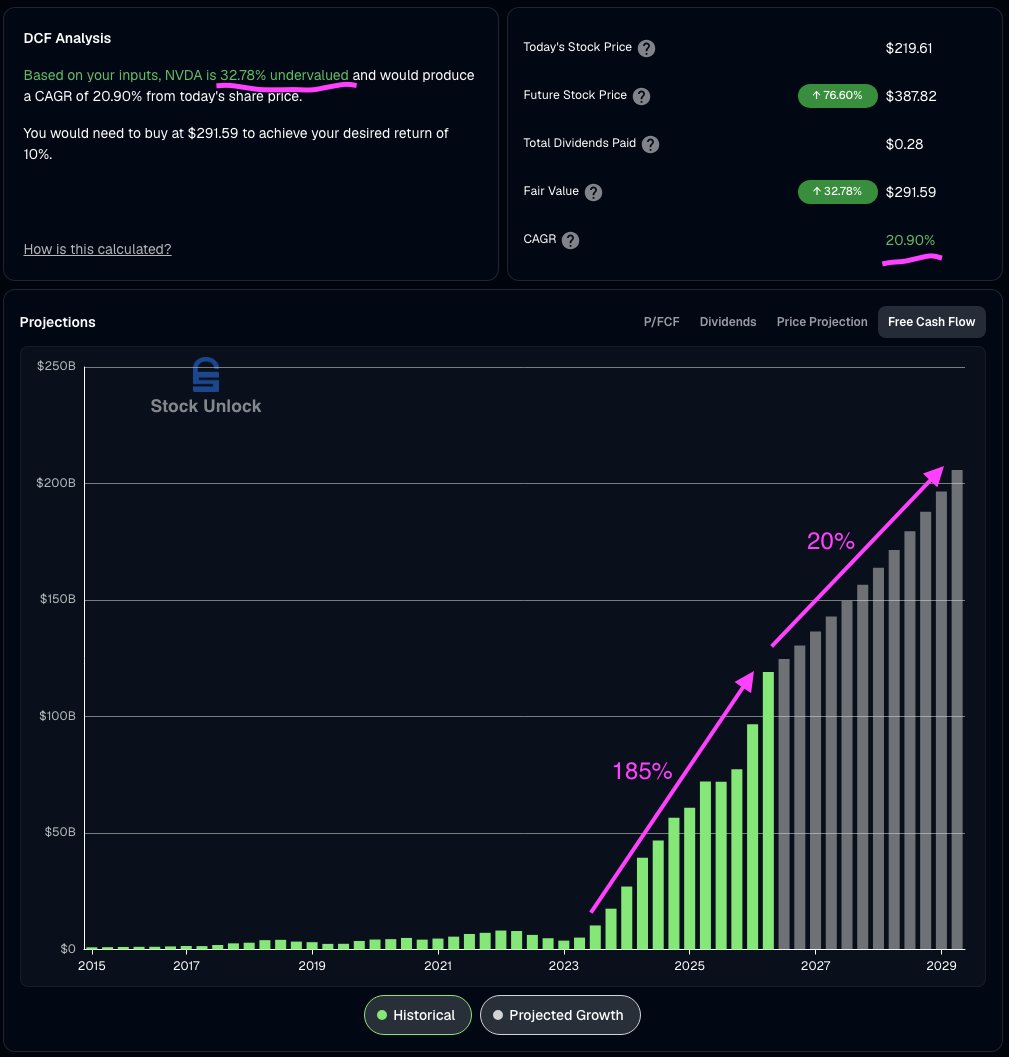Click the DCF Analysis heading
The width and height of the screenshot is (1009, 1057).
click(x=67, y=38)
